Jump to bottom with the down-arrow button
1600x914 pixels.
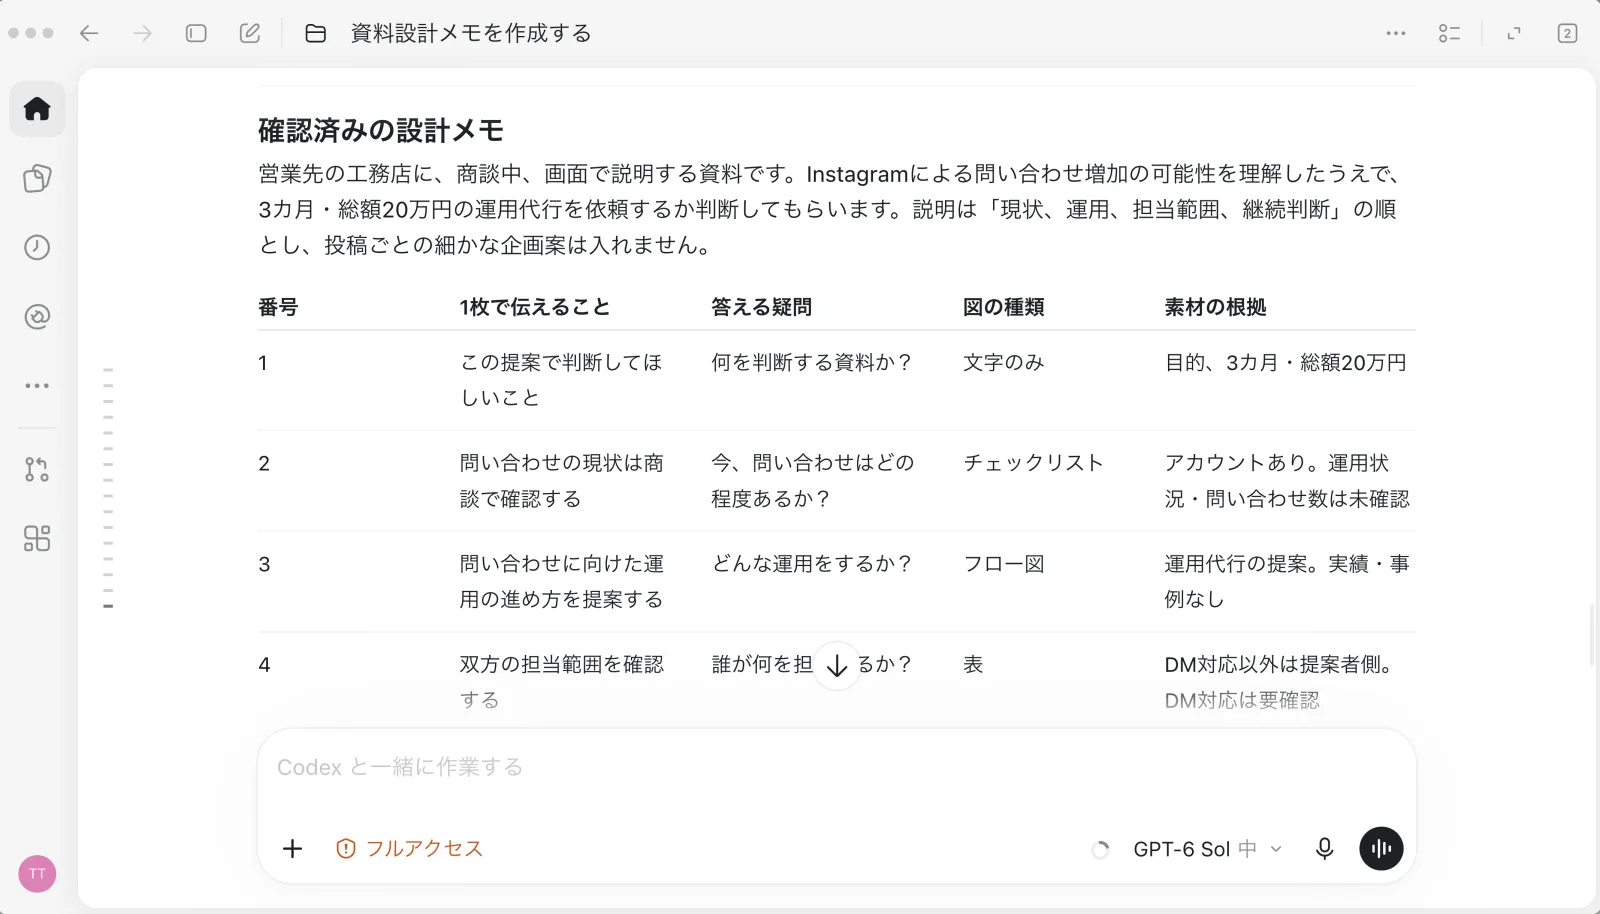click(x=837, y=666)
